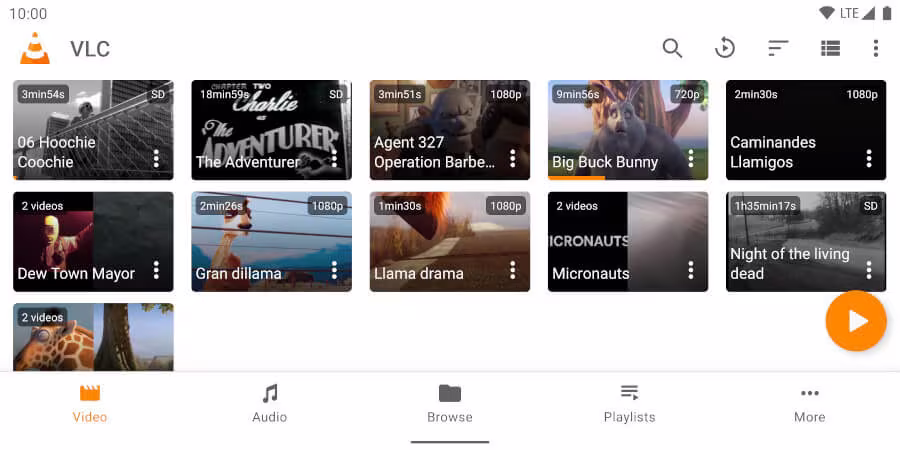
Task: Tap the orange floating play button
Action: click(x=856, y=321)
